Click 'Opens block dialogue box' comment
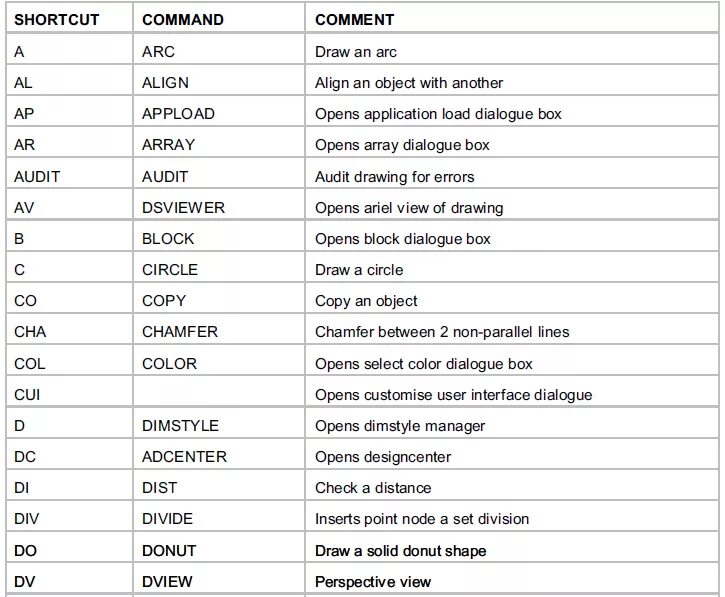725x597 pixels. (x=402, y=239)
